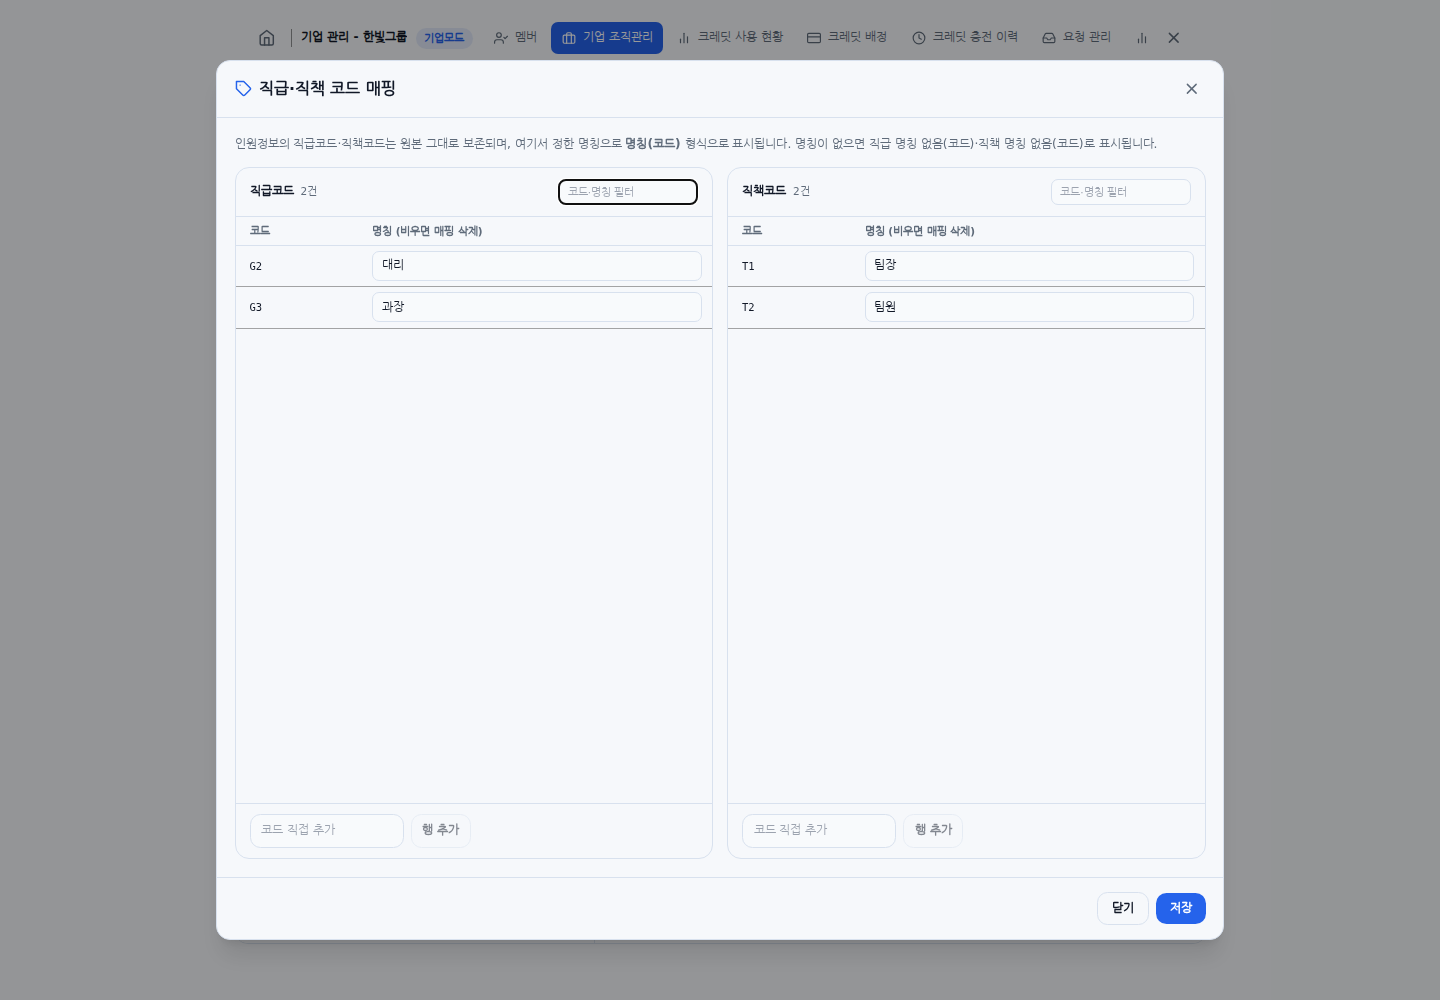
Task: Edit the name field for code G2
Action: pyautogui.click(x=537, y=266)
